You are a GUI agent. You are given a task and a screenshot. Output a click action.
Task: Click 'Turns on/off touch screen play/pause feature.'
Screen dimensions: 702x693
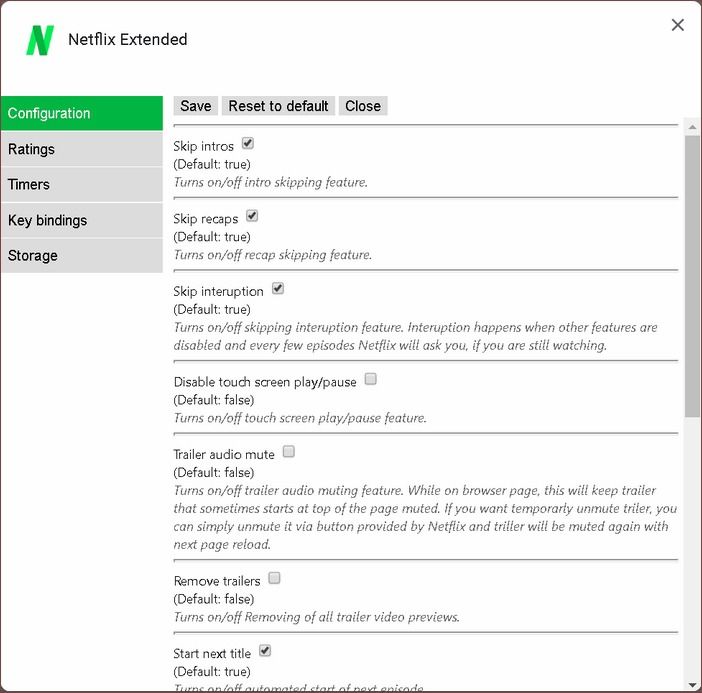click(300, 418)
